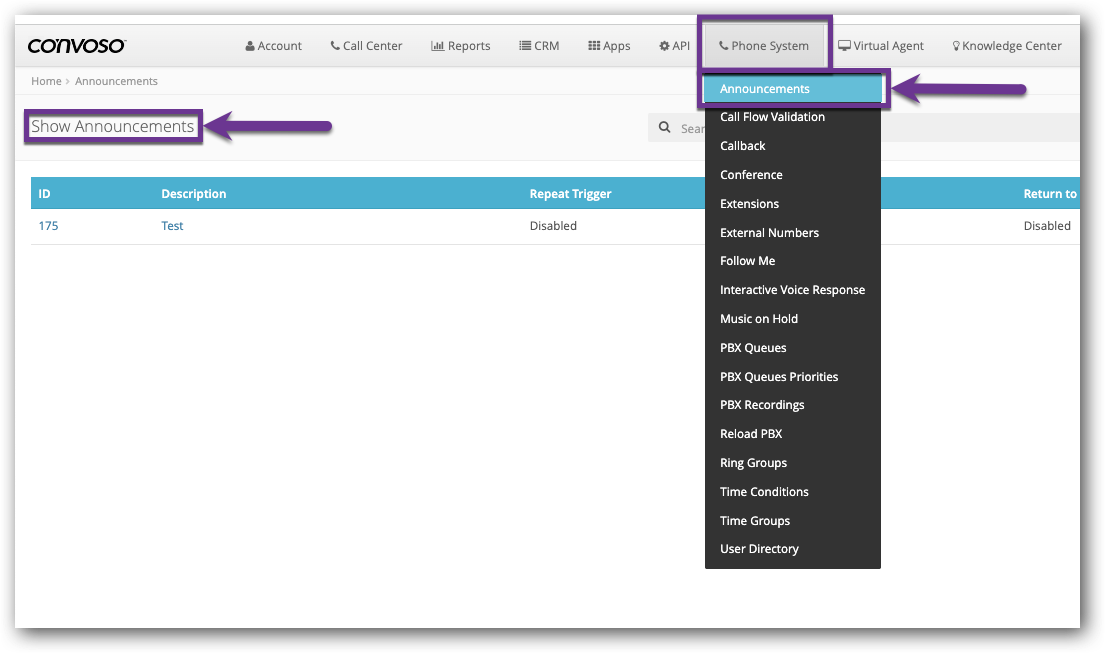Open the Virtual Agent menu
Image resolution: width=1105 pixels, height=653 pixels.
coord(880,46)
